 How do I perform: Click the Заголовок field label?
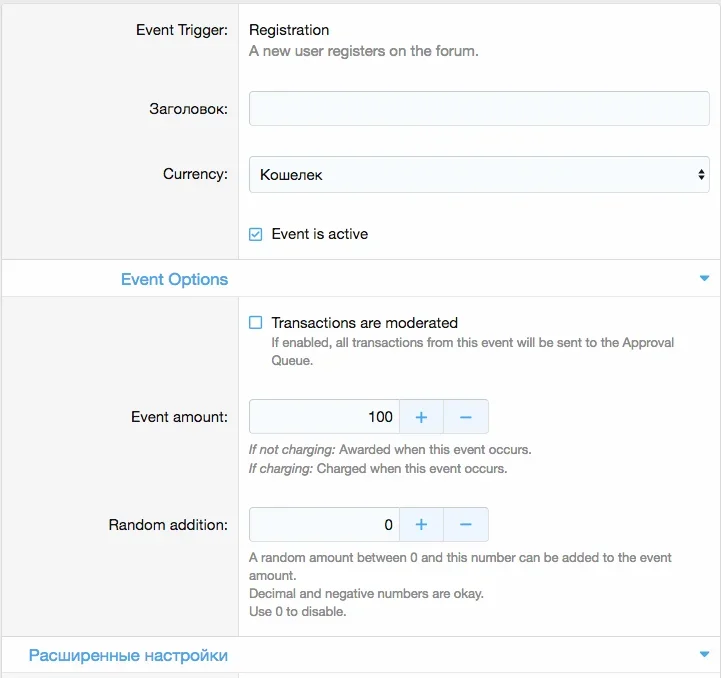click(x=189, y=109)
